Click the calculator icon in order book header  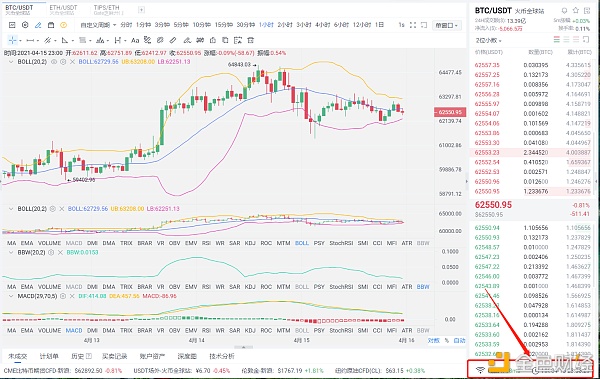click(x=587, y=10)
